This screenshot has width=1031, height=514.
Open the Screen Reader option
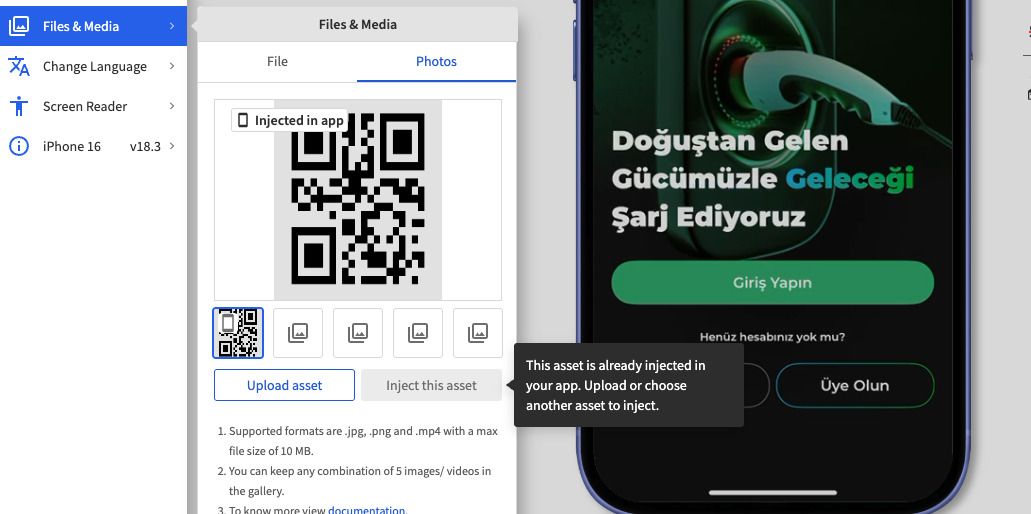point(93,106)
